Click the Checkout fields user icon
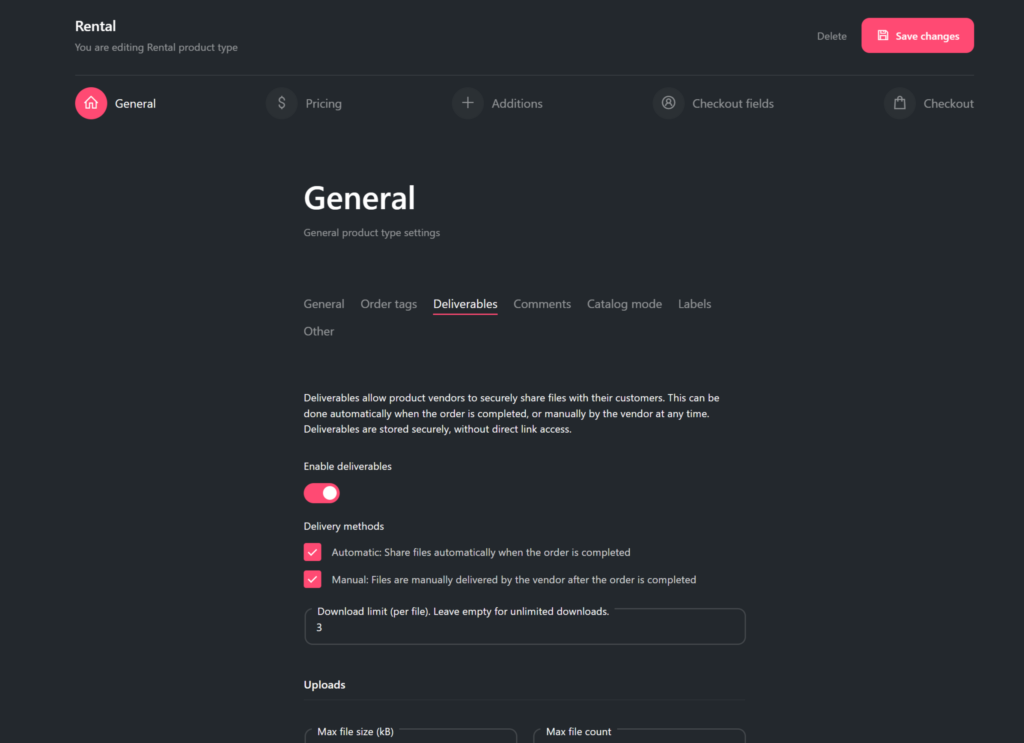This screenshot has width=1024, height=743. (x=668, y=103)
